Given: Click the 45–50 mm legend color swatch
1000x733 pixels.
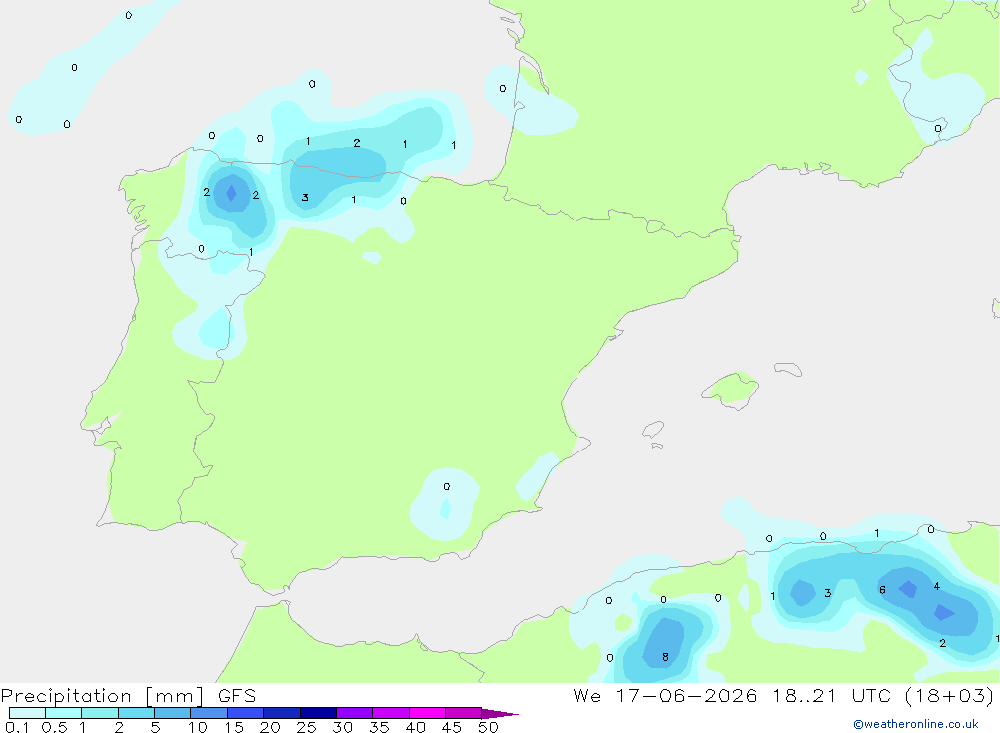Looking at the screenshot, I should click(x=463, y=713).
